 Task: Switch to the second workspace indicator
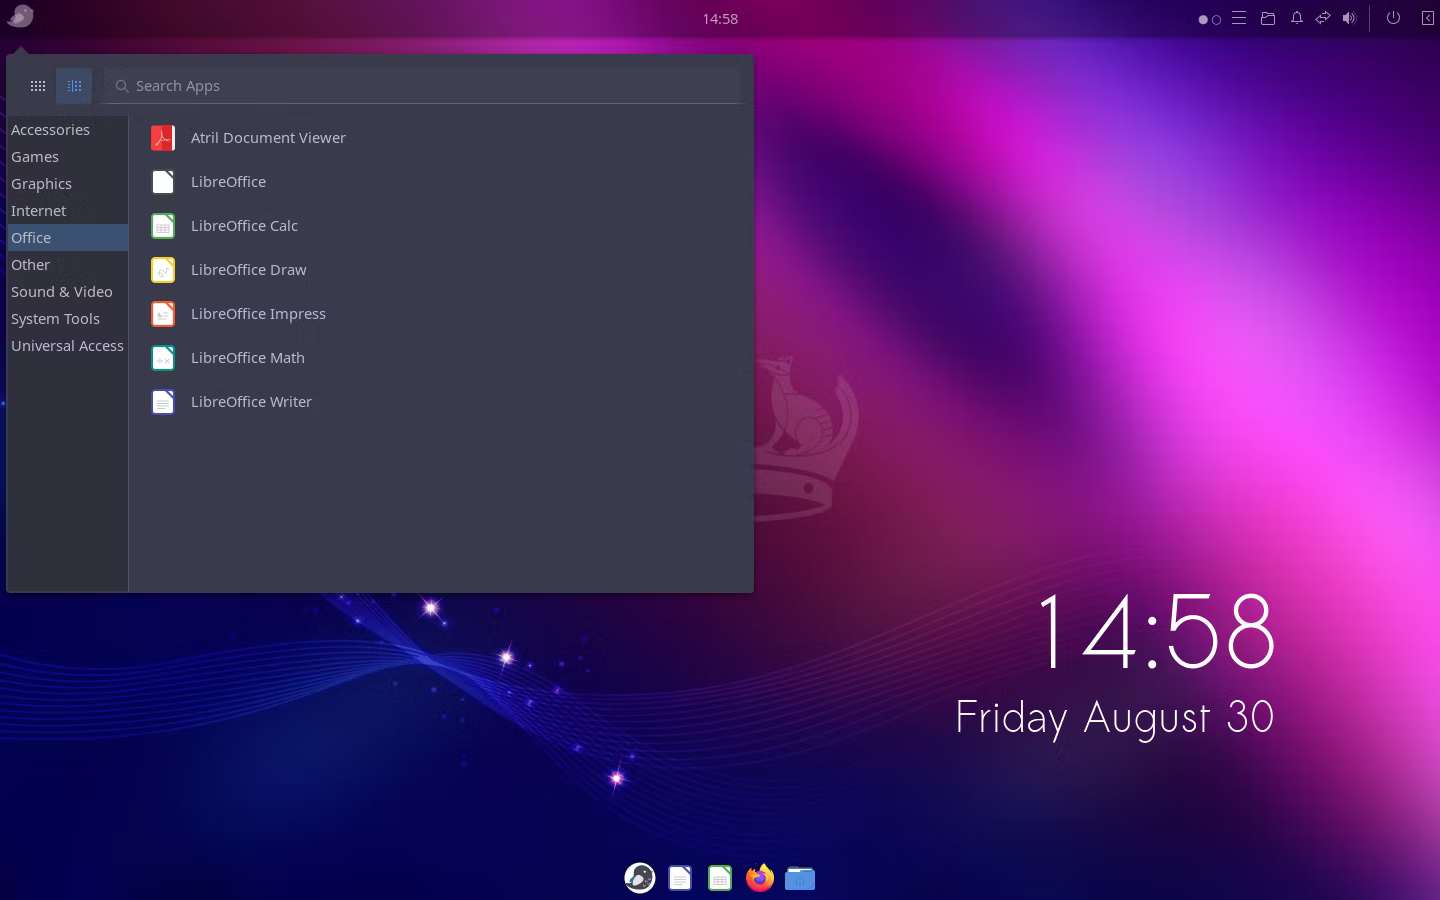[1217, 19]
